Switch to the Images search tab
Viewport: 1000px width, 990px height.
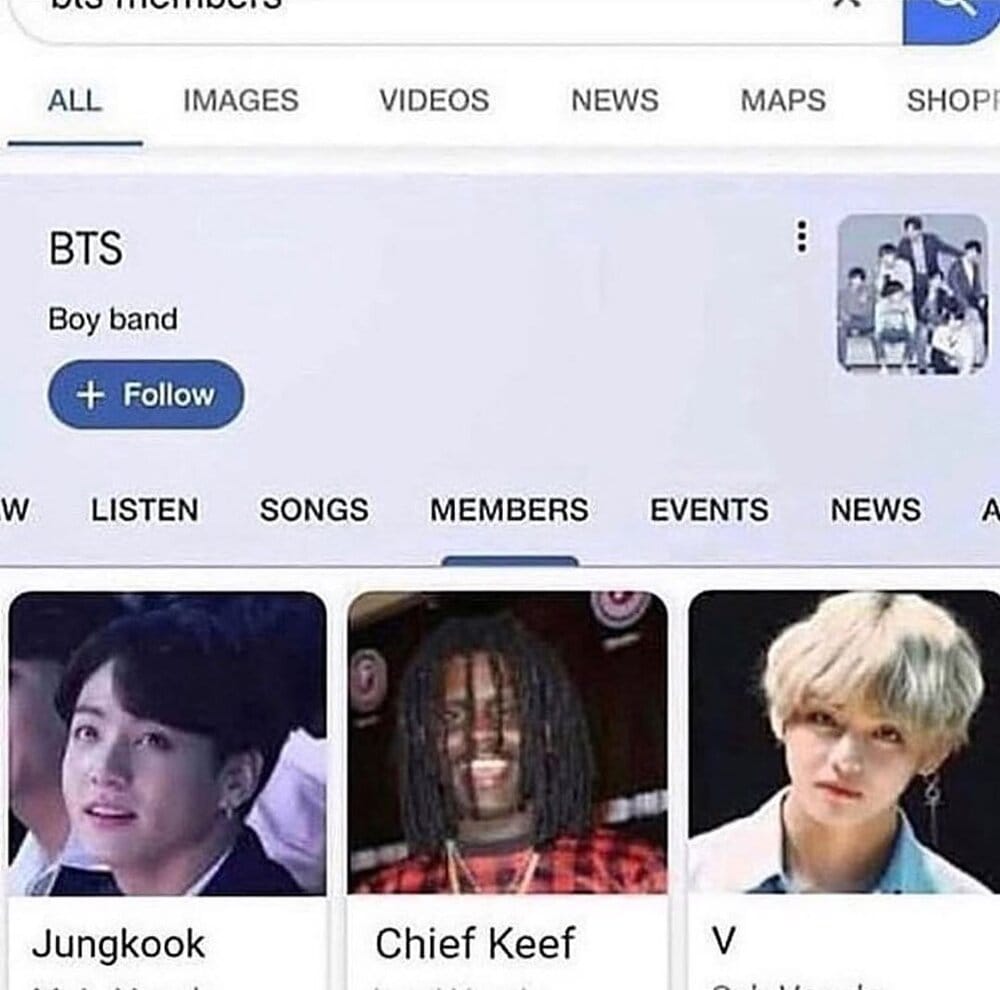coord(240,101)
